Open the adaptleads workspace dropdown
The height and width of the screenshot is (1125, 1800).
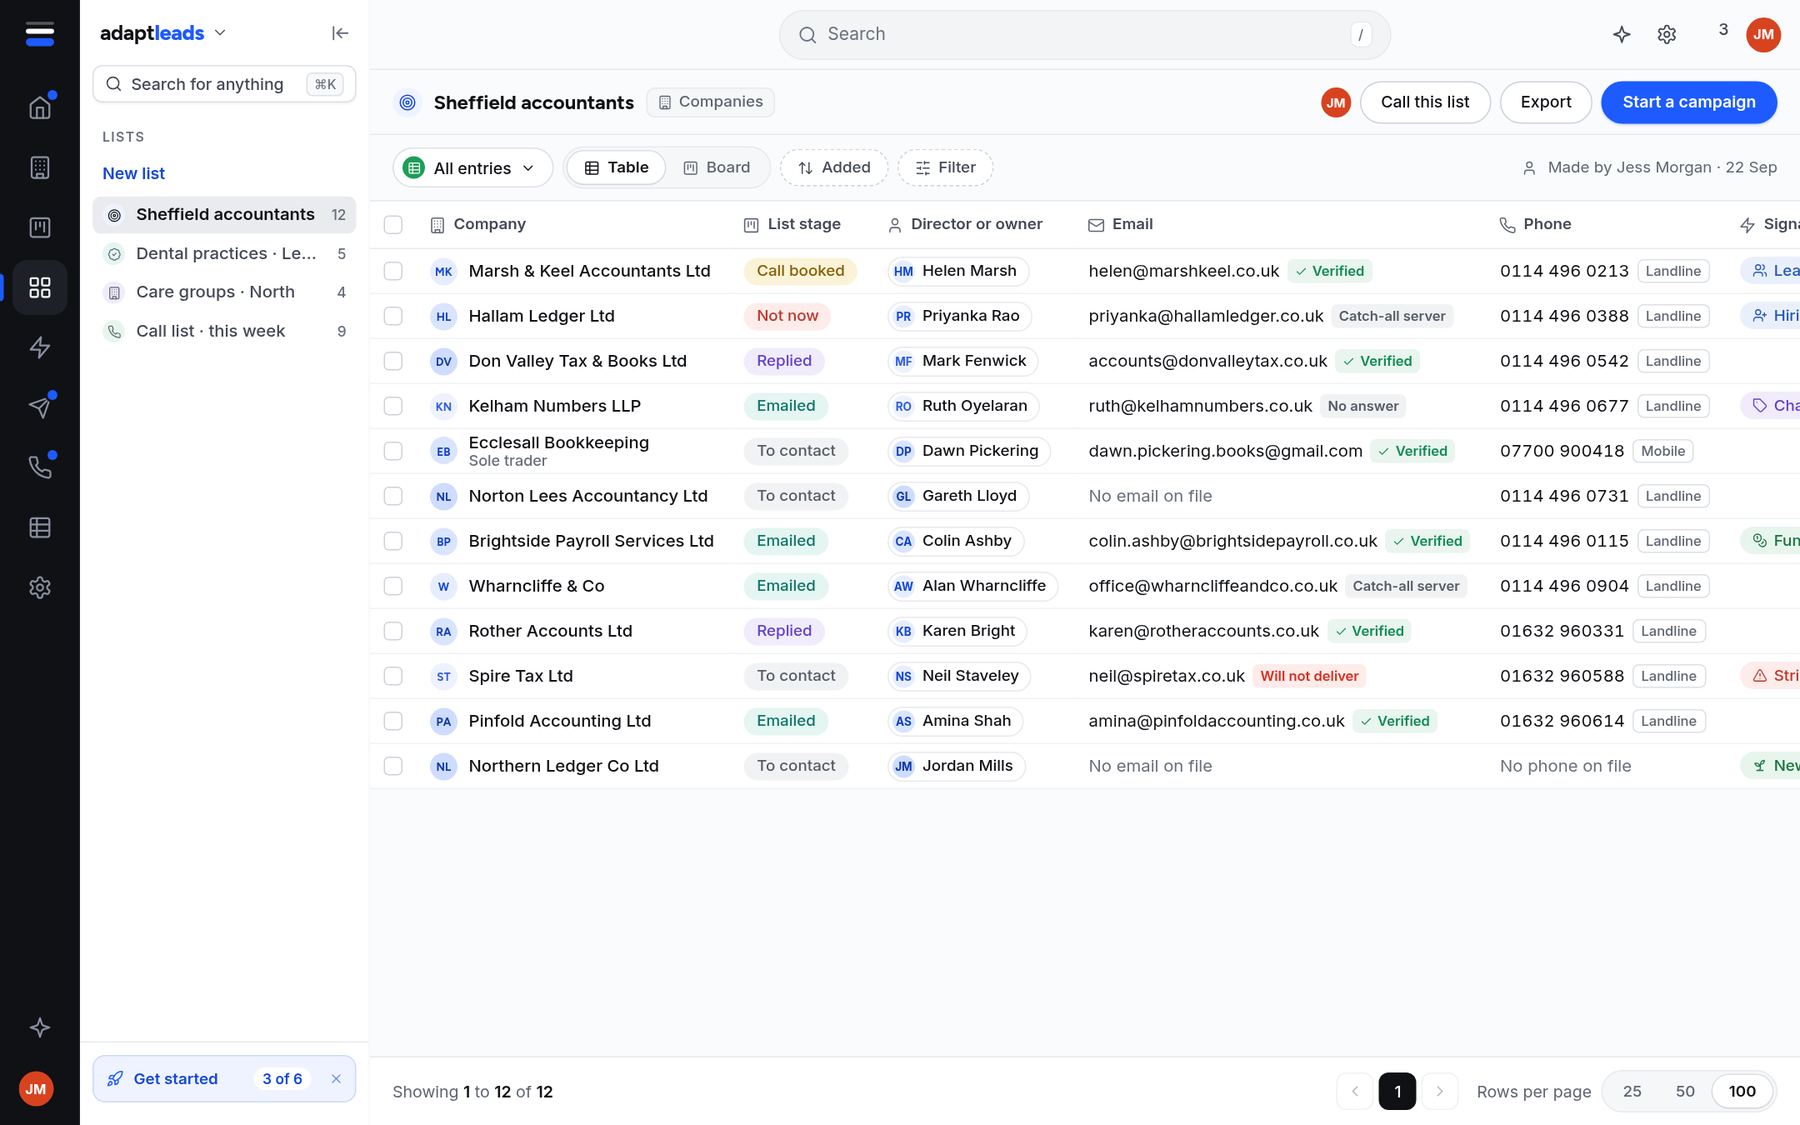164,33
